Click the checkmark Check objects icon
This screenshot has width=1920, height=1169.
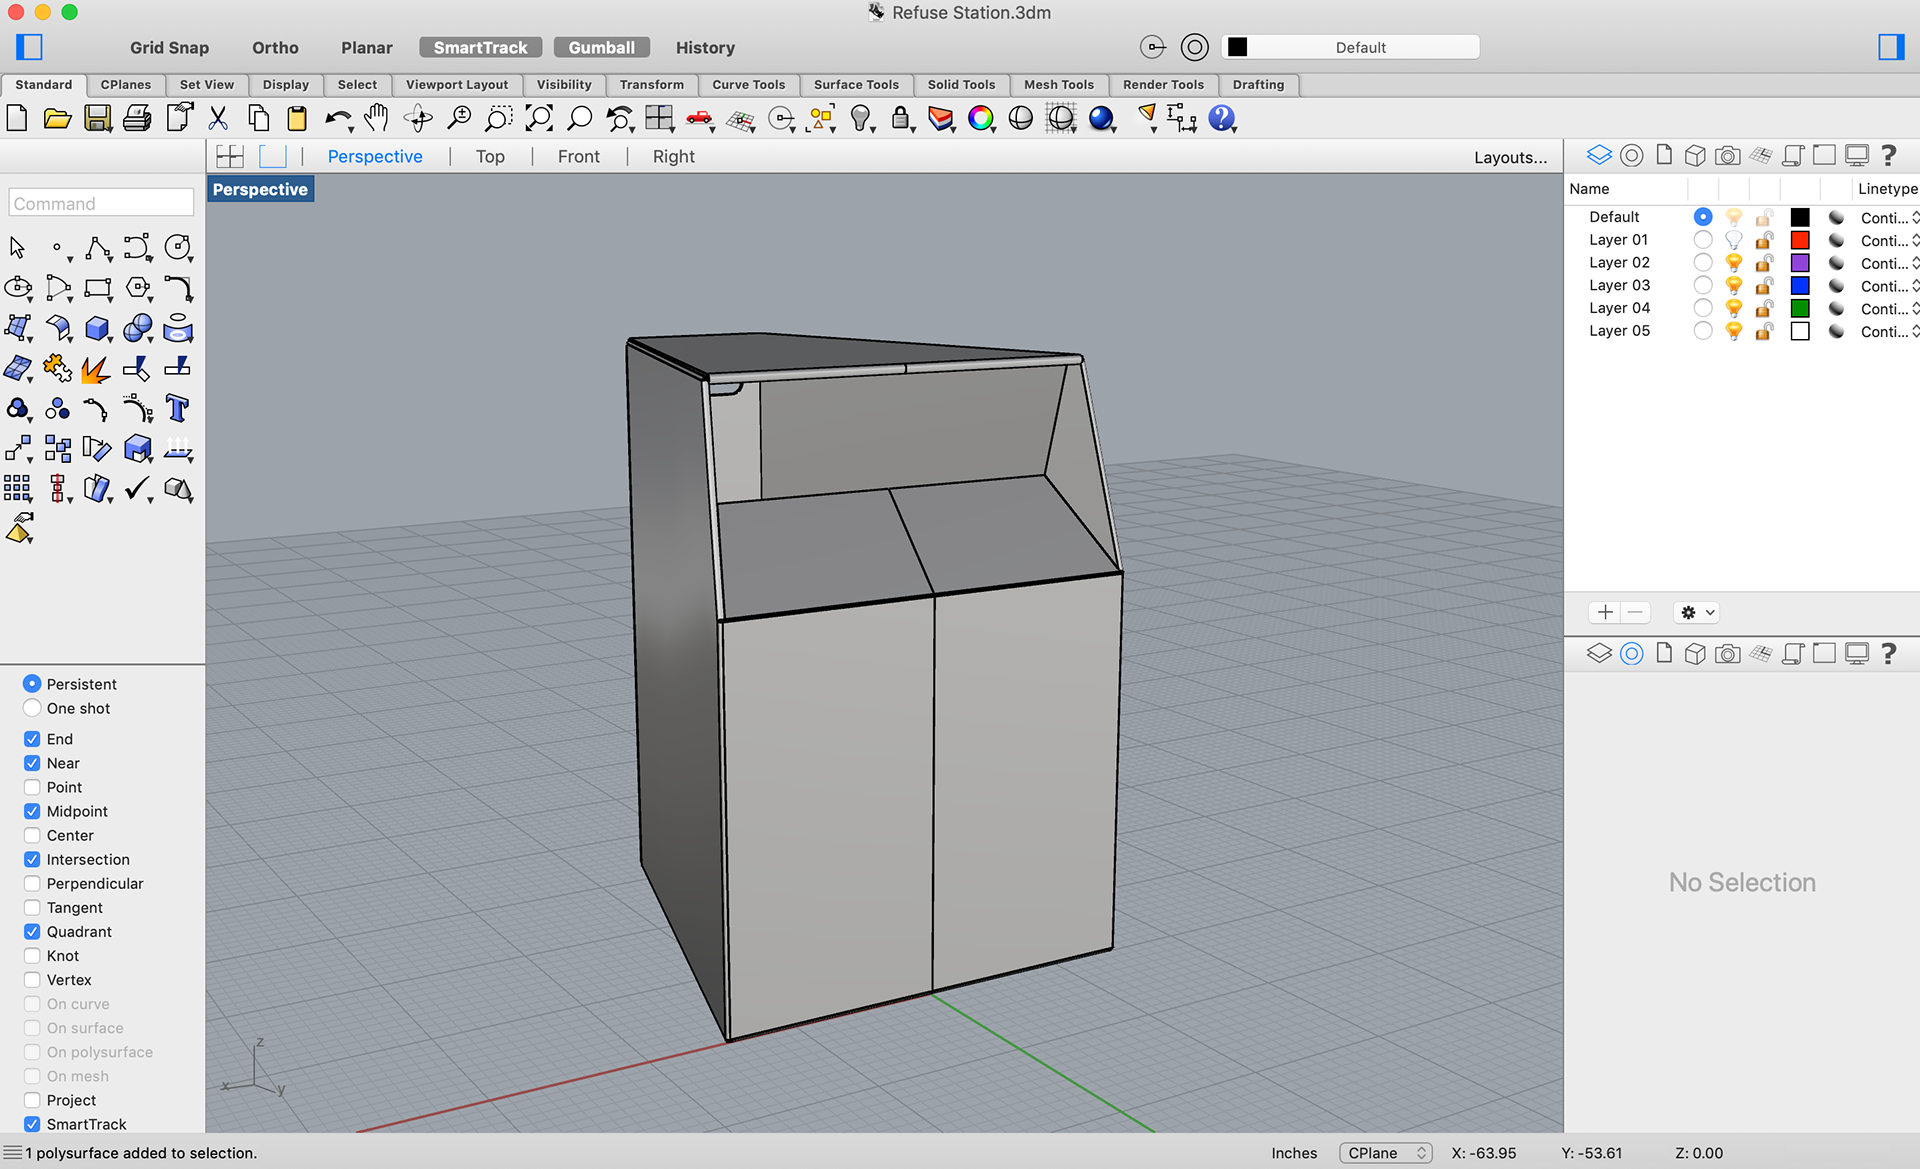click(138, 488)
